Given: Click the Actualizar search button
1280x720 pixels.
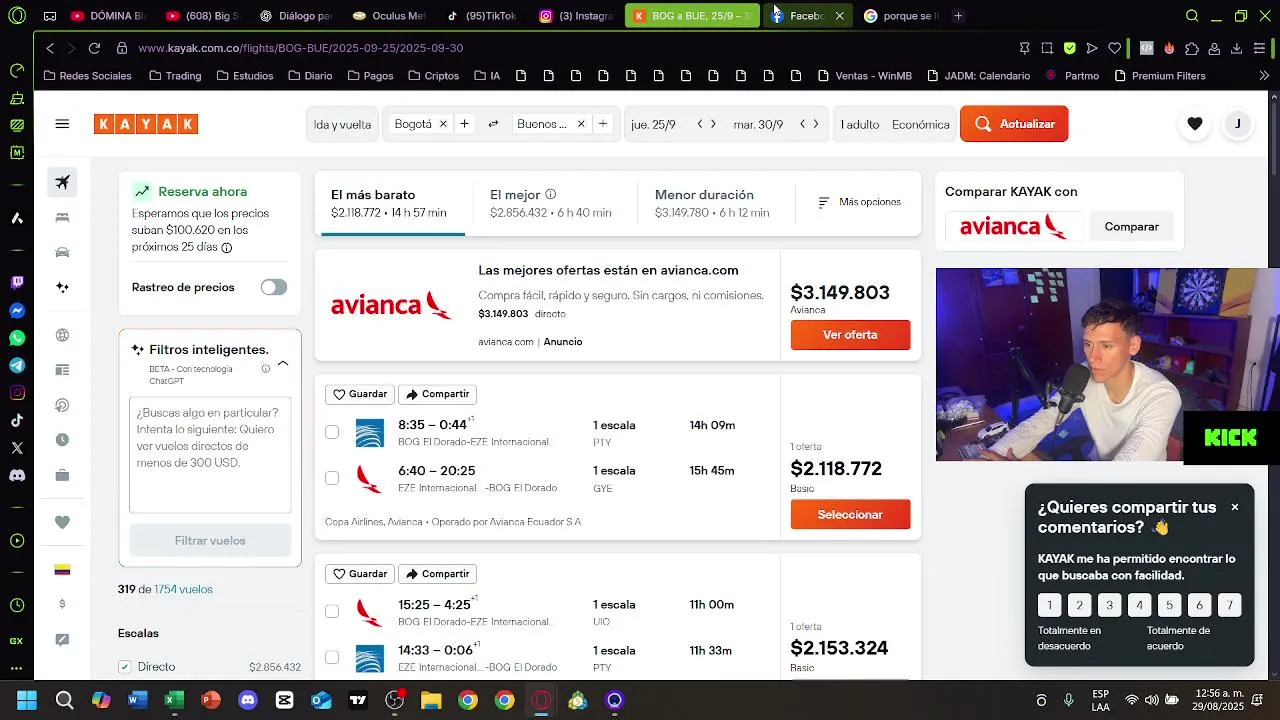Looking at the screenshot, I should tap(1014, 124).
